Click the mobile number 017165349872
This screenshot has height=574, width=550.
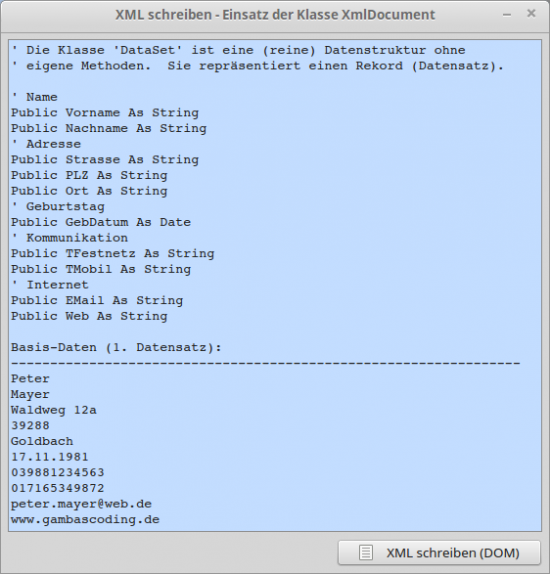click(x=58, y=488)
